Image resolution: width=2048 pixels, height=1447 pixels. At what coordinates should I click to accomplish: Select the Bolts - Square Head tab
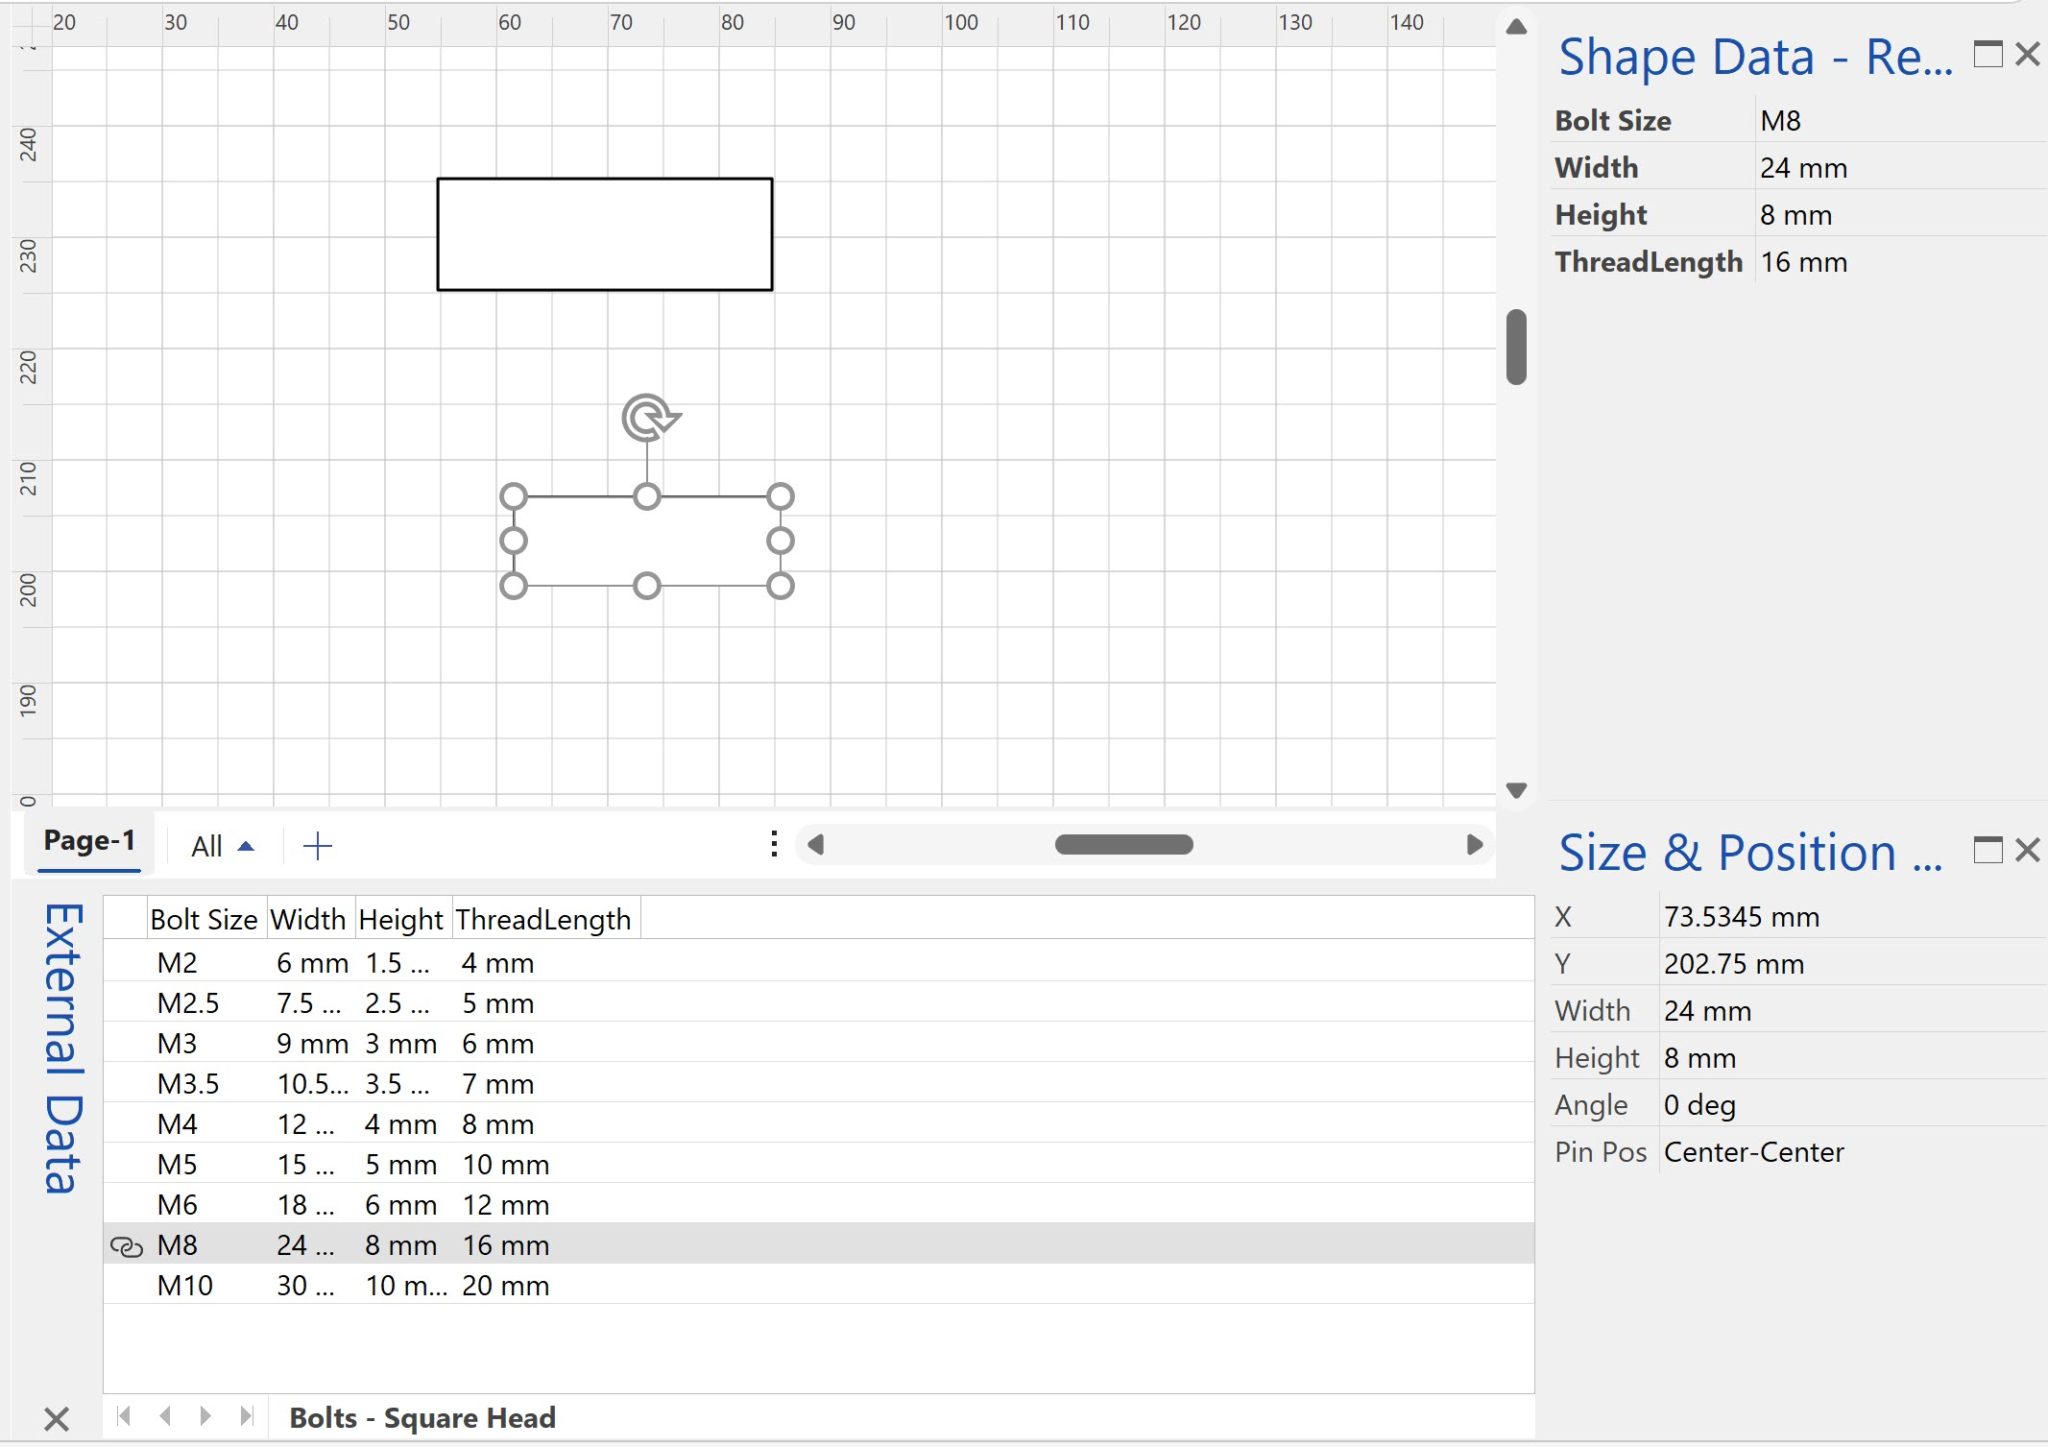click(x=422, y=1417)
